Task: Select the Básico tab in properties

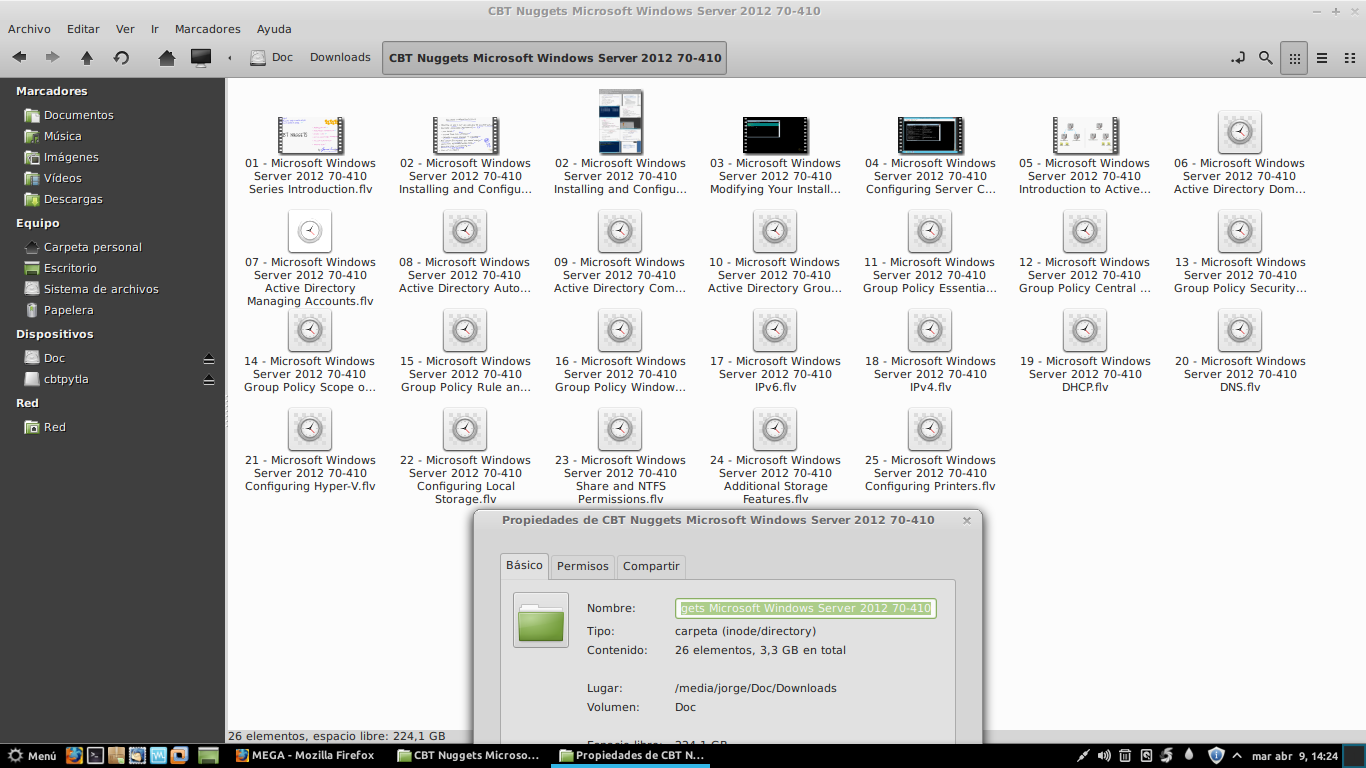Action: tap(524, 565)
